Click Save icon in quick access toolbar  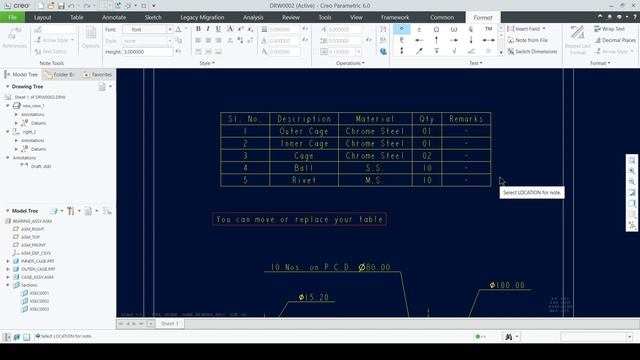pyautogui.click(x=61, y=6)
